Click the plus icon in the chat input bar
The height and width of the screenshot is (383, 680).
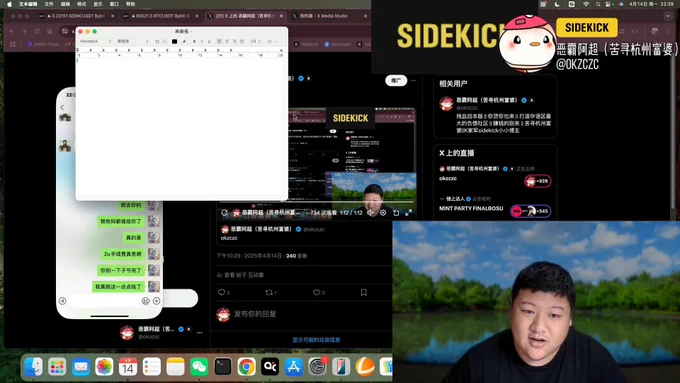[x=157, y=301]
